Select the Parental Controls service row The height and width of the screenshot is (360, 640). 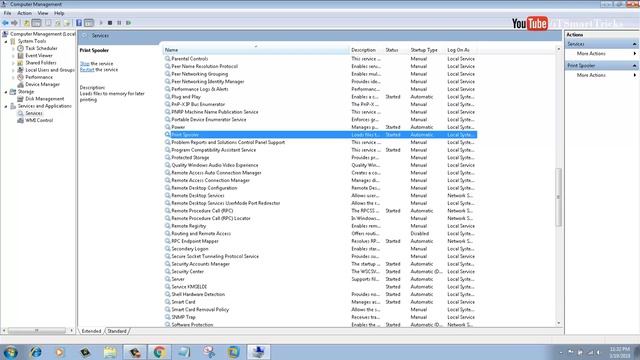320,59
